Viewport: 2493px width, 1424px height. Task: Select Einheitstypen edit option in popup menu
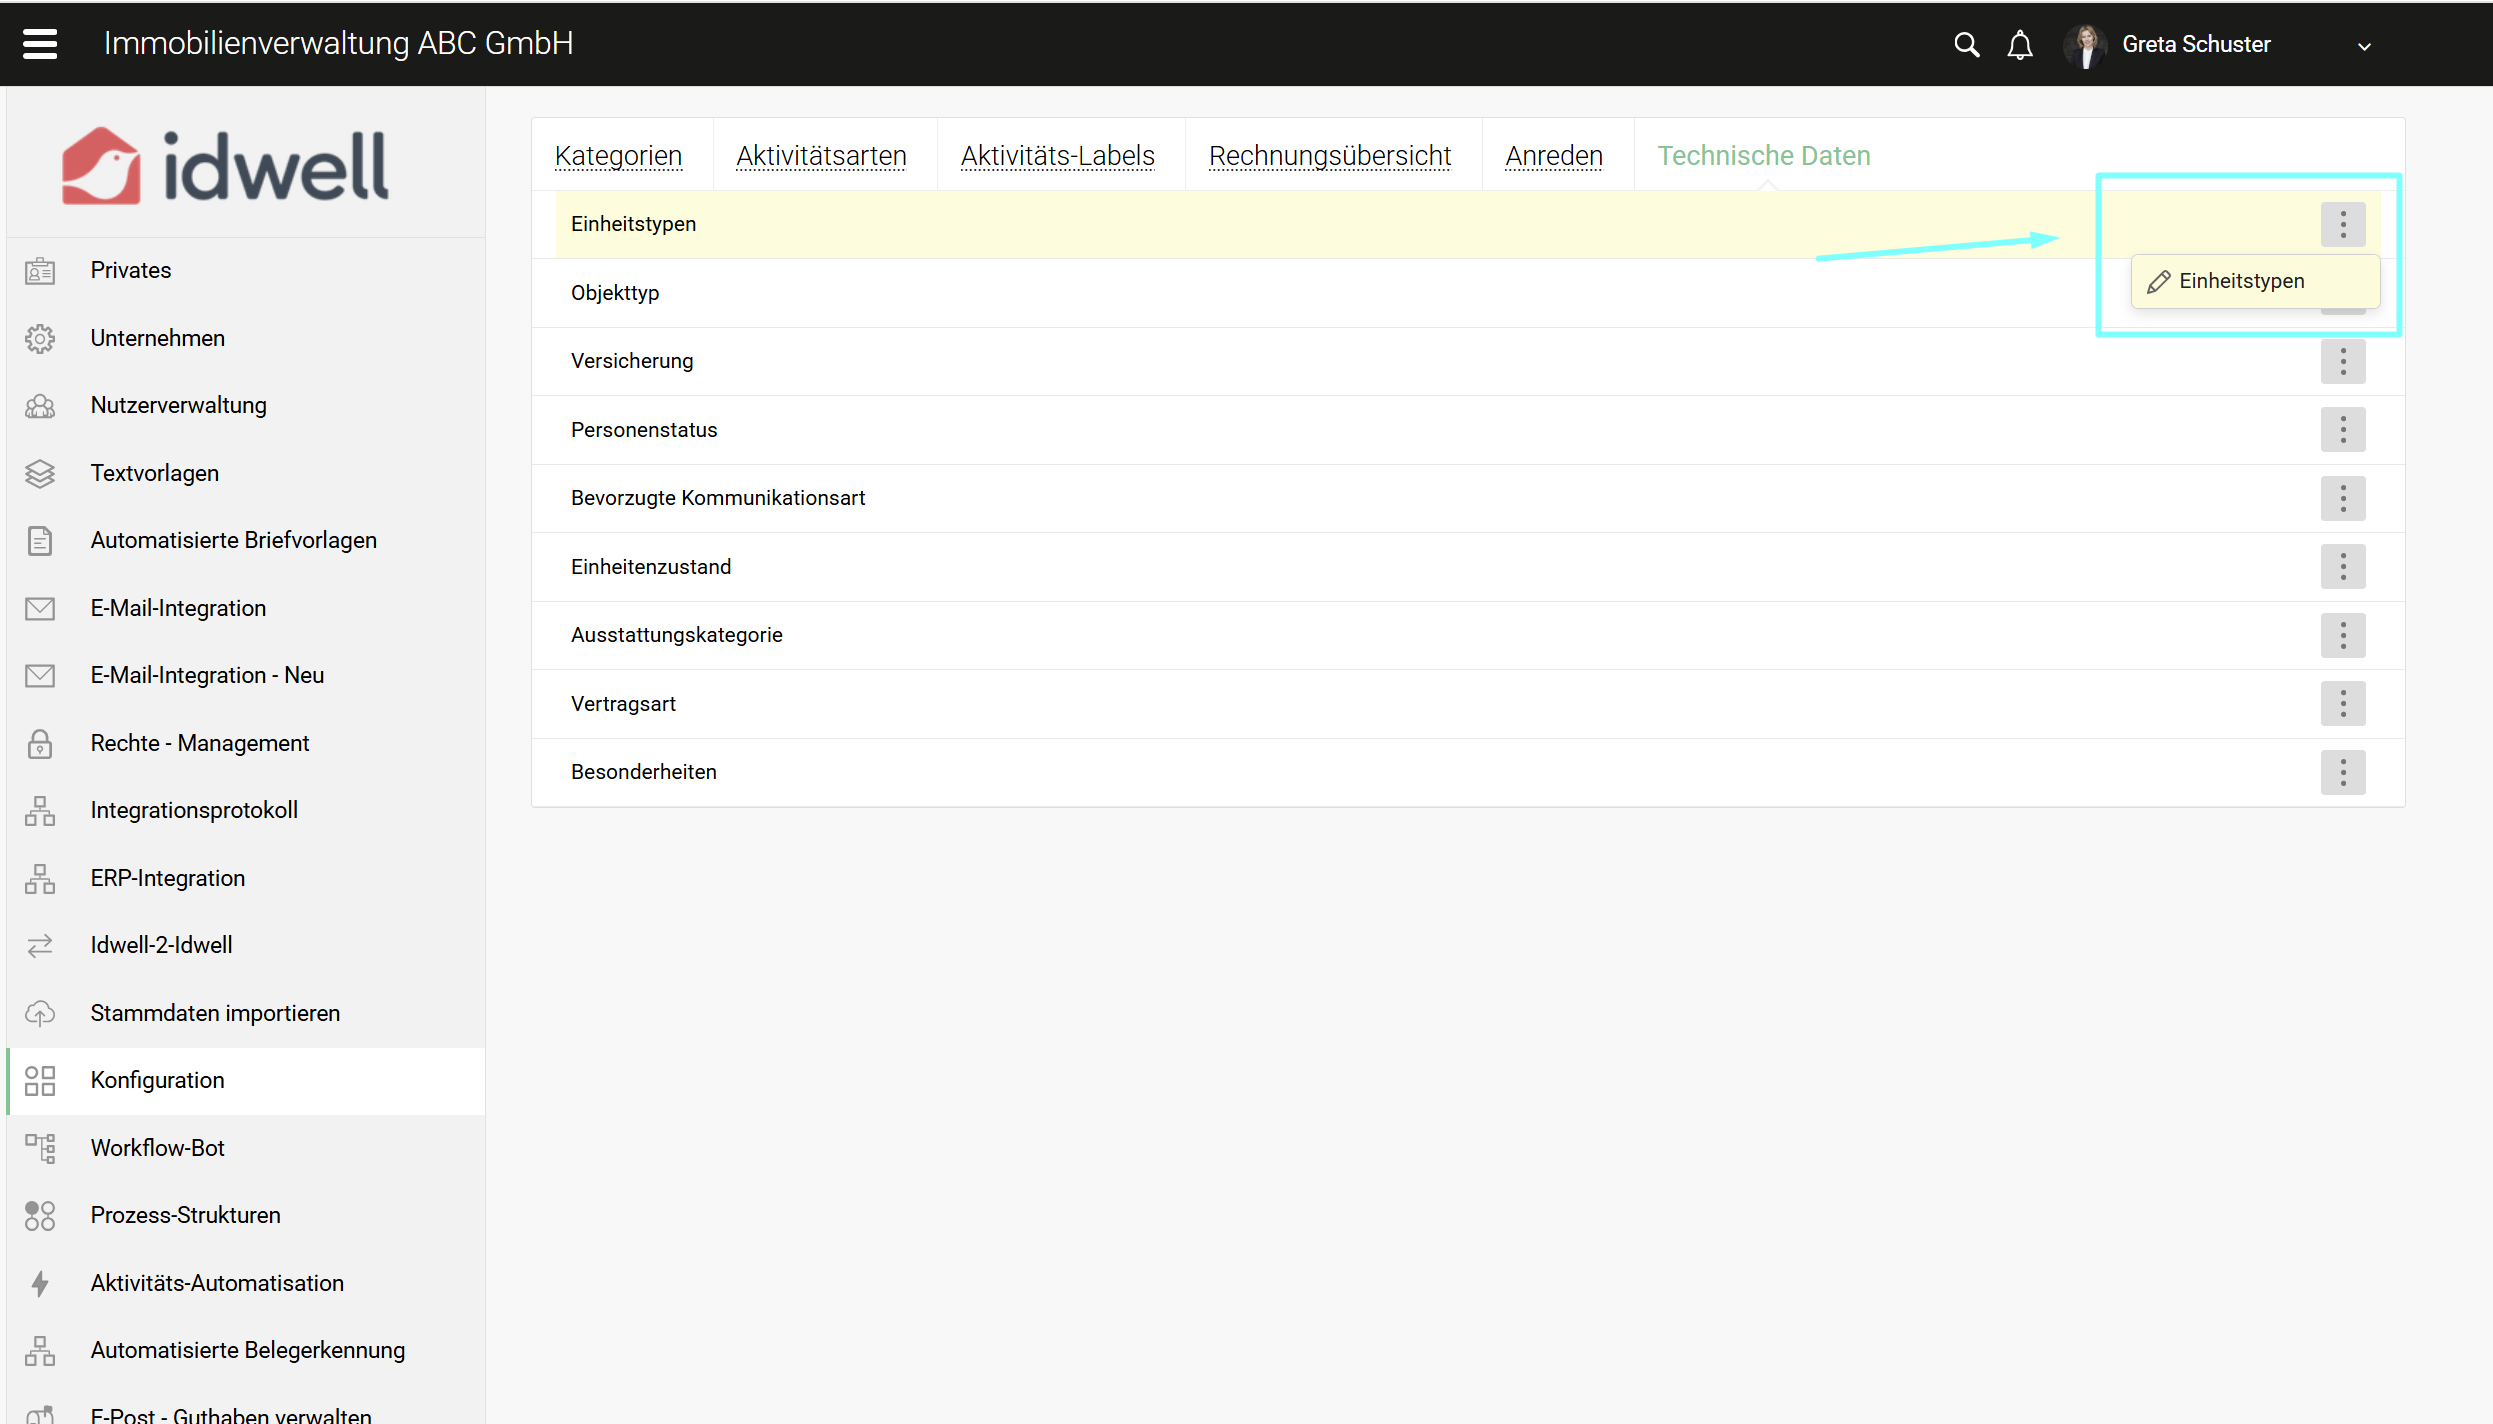(x=2240, y=282)
